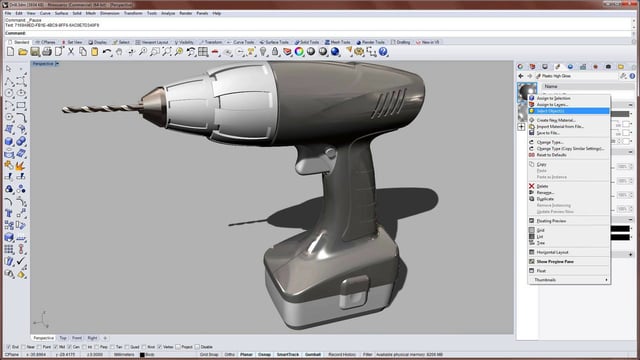
Task: Open the Perspective viewport title dropdown arrow
Action: pyautogui.click(x=57, y=64)
